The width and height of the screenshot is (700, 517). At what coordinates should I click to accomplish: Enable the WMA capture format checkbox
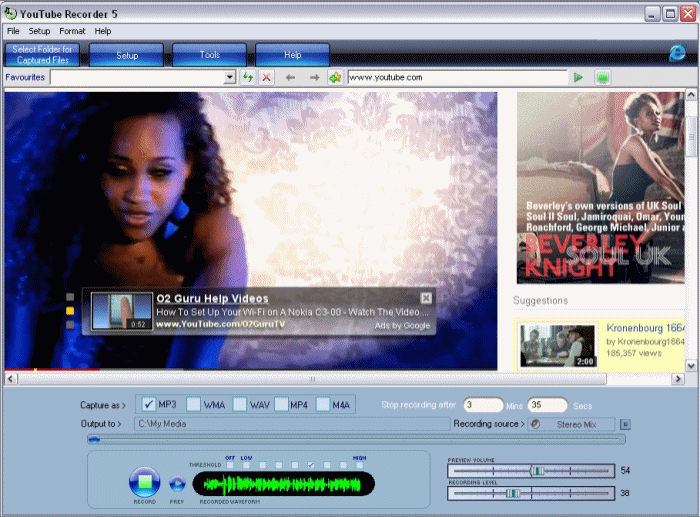193,404
